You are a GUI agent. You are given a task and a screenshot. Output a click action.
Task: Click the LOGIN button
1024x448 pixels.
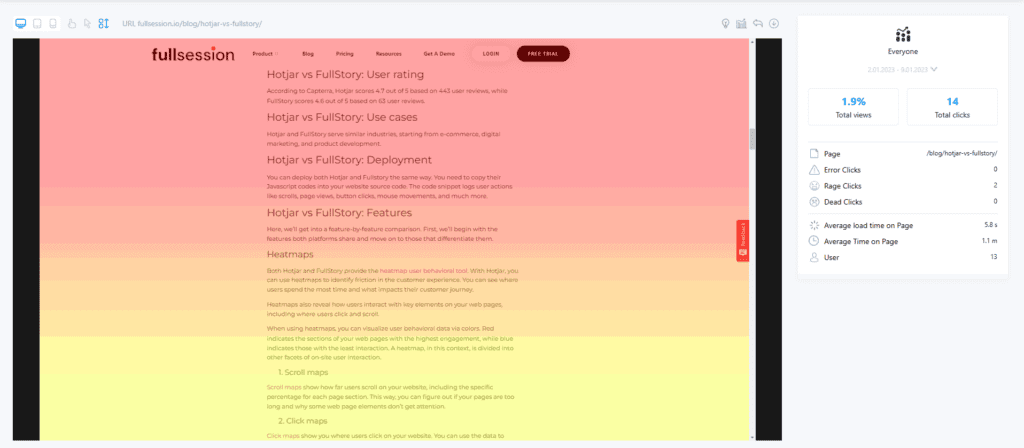click(491, 53)
